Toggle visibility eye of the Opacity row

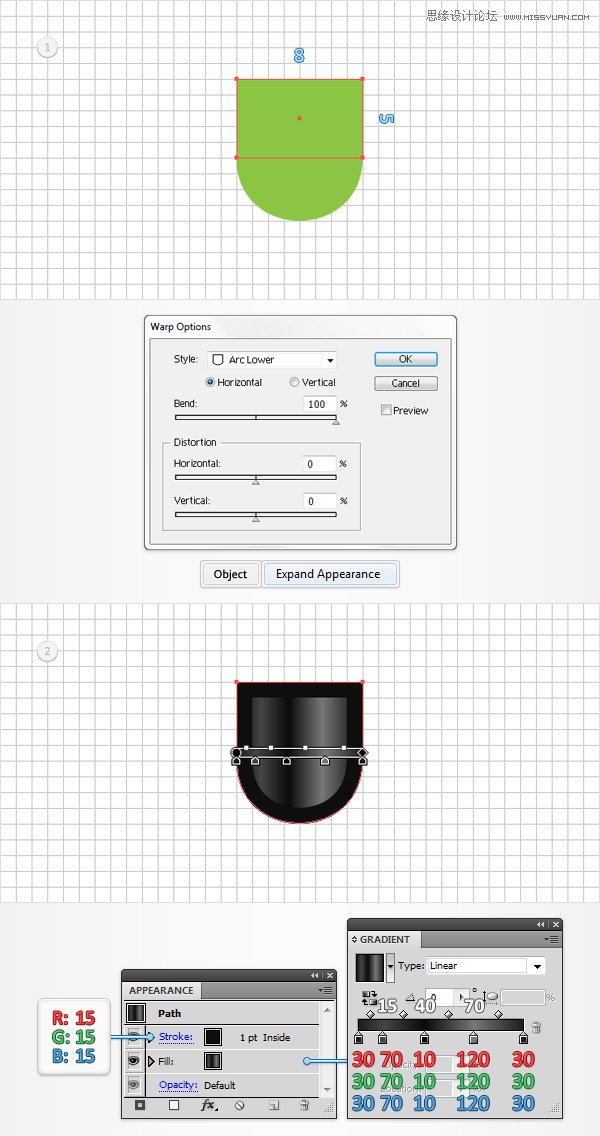point(135,1085)
